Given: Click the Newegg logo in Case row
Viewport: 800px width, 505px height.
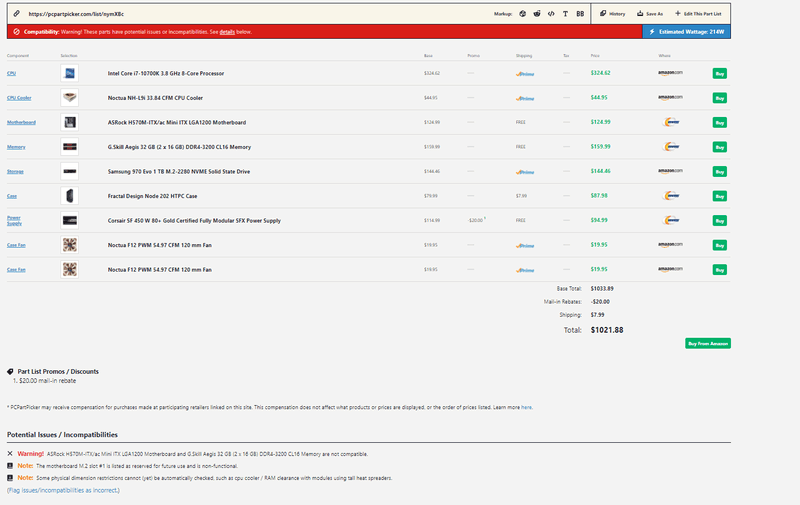Looking at the screenshot, I should [671, 195].
